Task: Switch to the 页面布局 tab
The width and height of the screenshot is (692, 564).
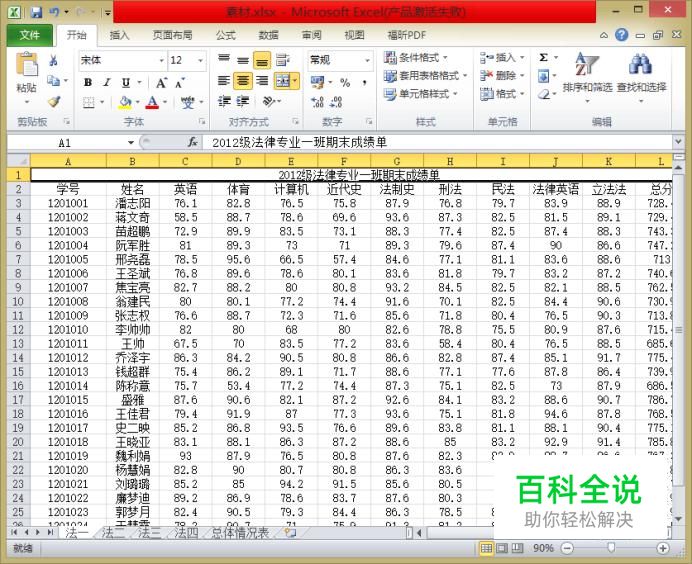Action: (172, 35)
